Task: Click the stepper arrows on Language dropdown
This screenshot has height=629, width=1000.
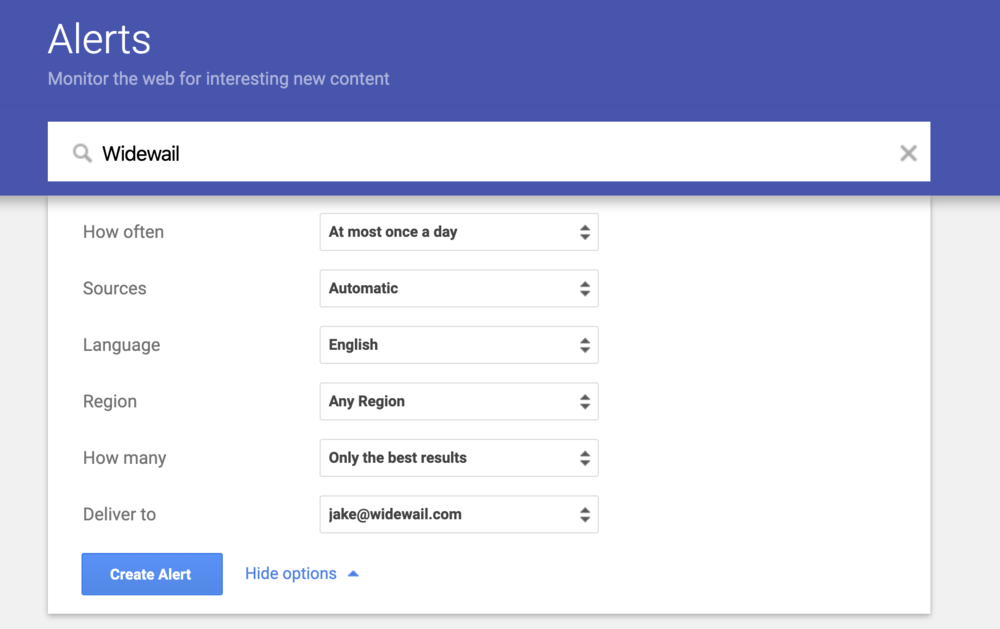Action: 585,344
